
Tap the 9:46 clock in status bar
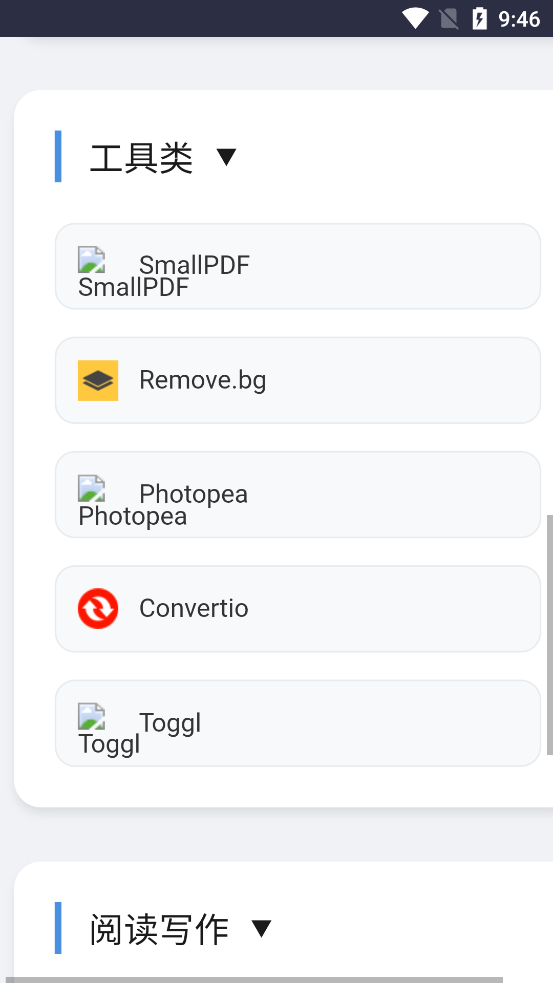coord(519,19)
